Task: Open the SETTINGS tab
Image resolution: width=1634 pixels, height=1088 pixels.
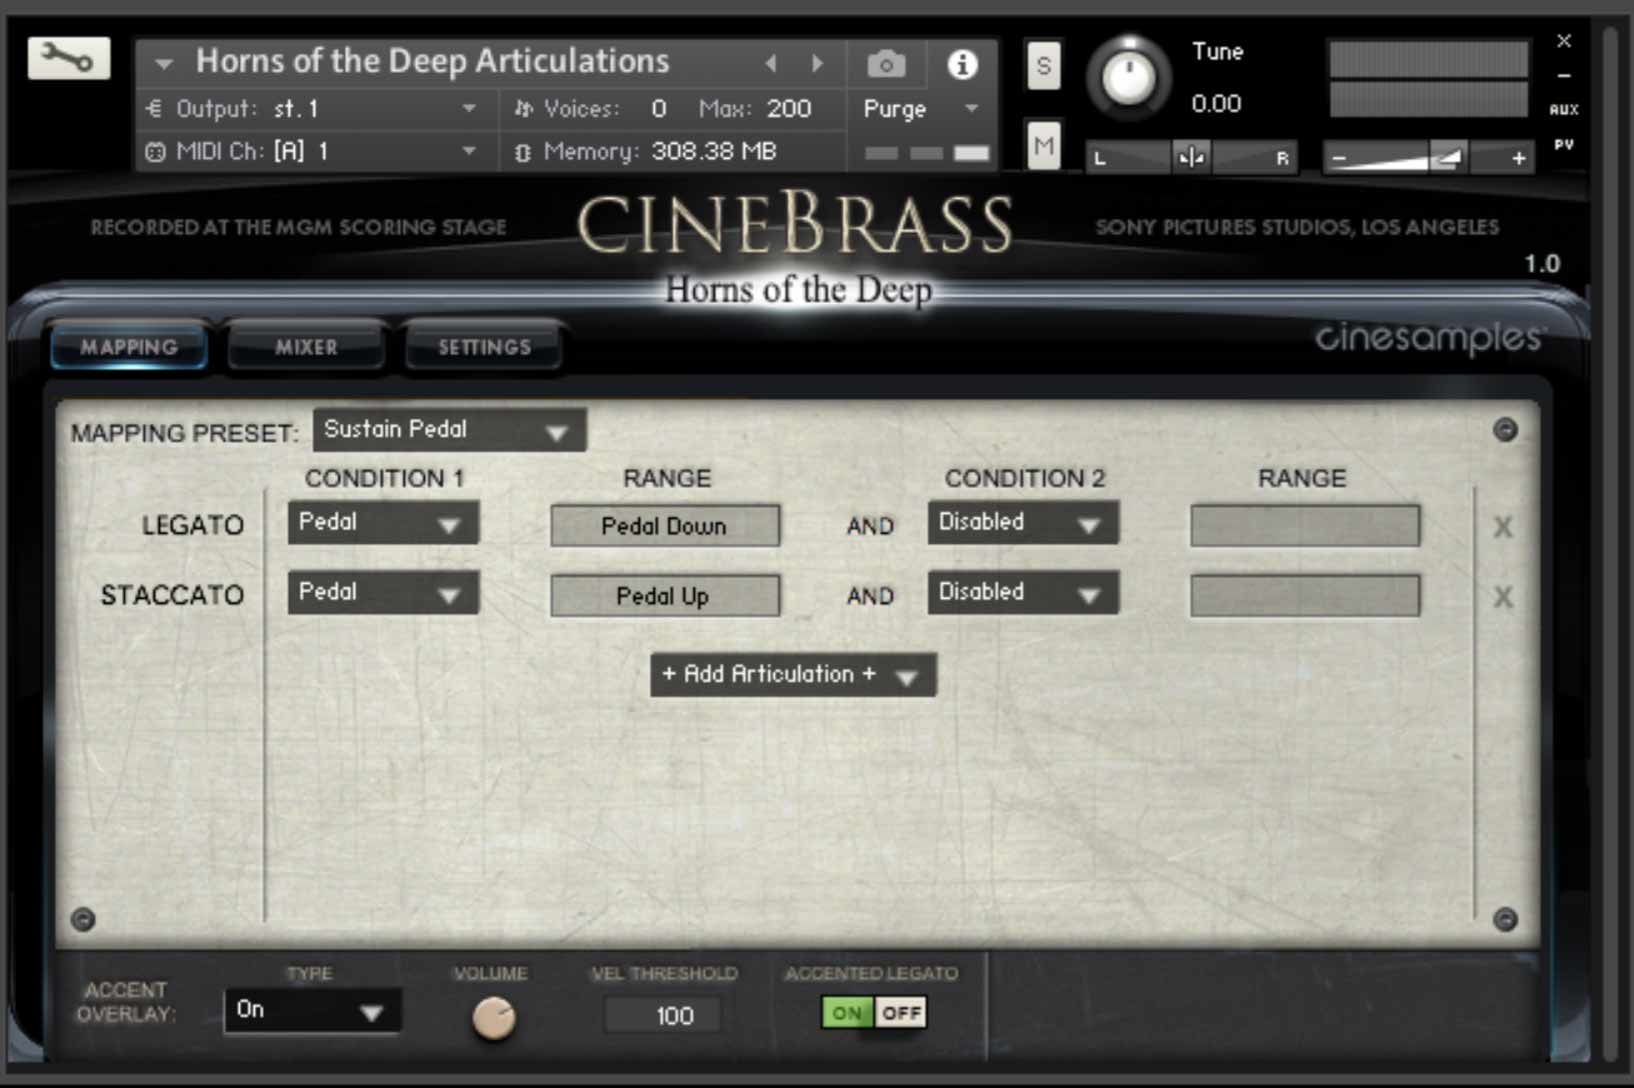Action: pyautogui.click(x=483, y=346)
